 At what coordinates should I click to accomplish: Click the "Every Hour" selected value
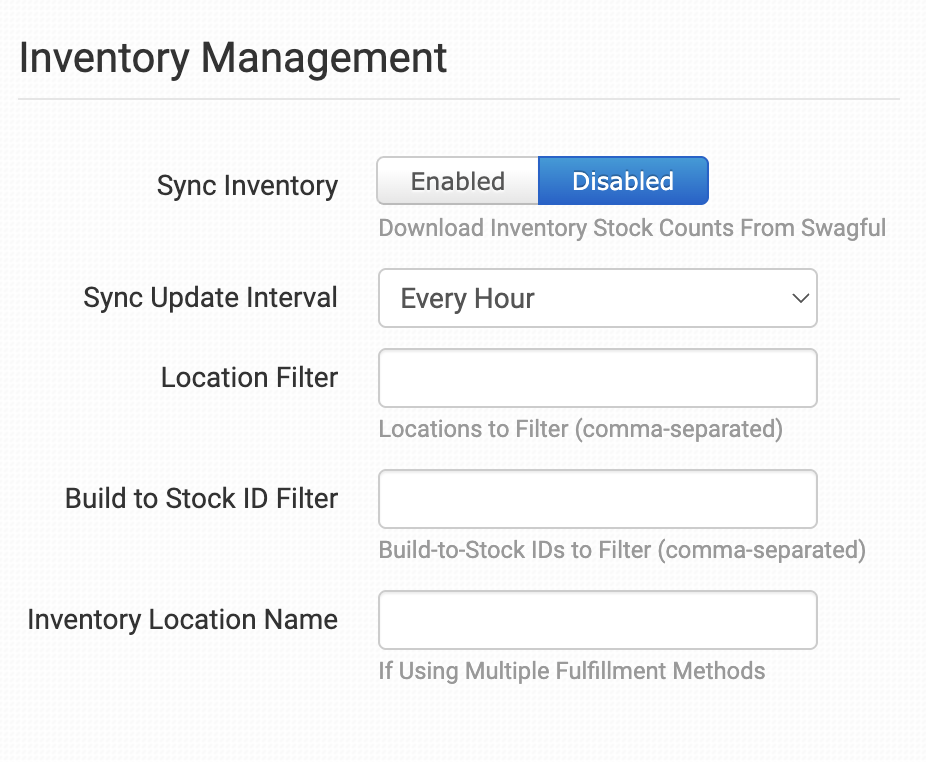[468, 298]
